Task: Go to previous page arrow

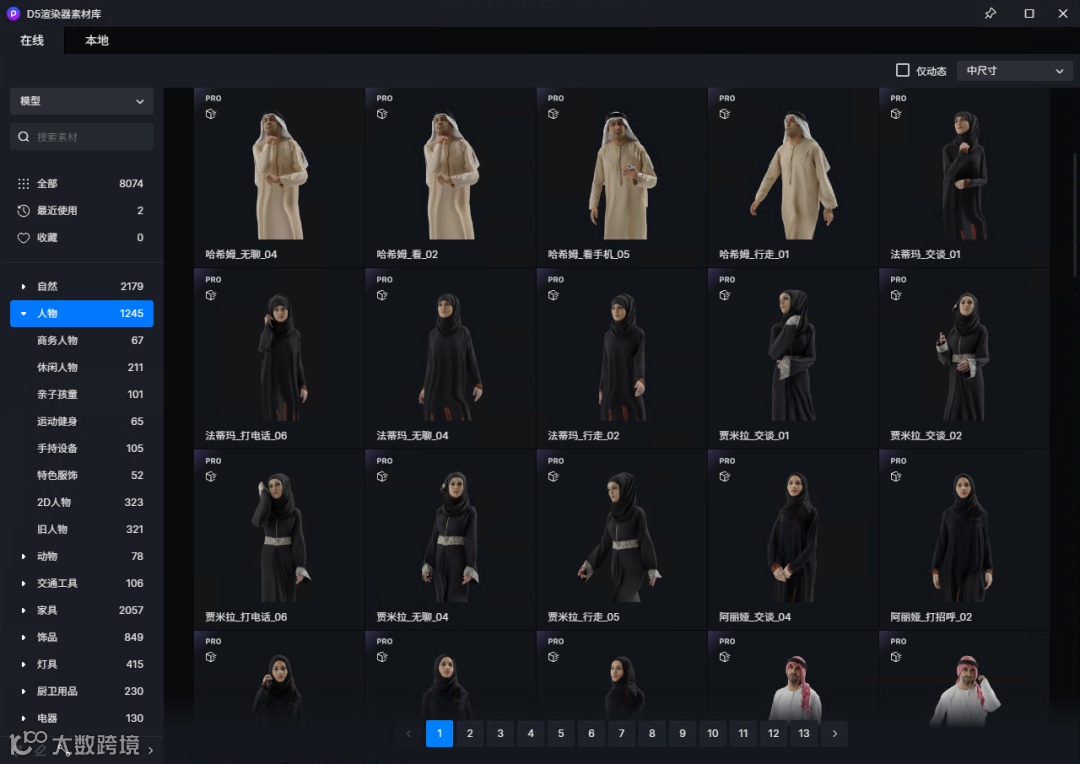Action: point(408,733)
